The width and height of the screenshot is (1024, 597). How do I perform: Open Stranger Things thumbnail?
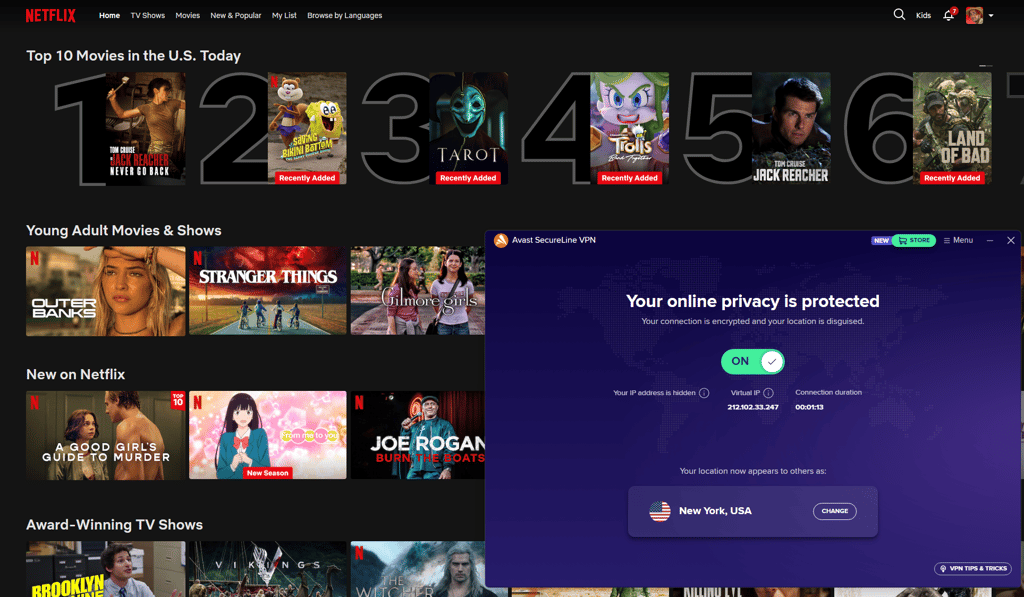(x=268, y=291)
